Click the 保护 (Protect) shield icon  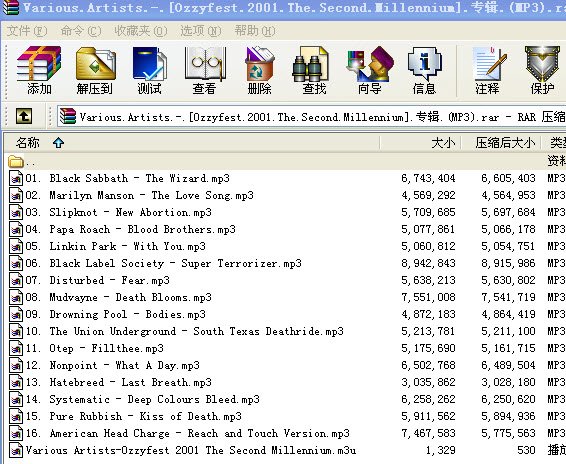click(x=543, y=70)
